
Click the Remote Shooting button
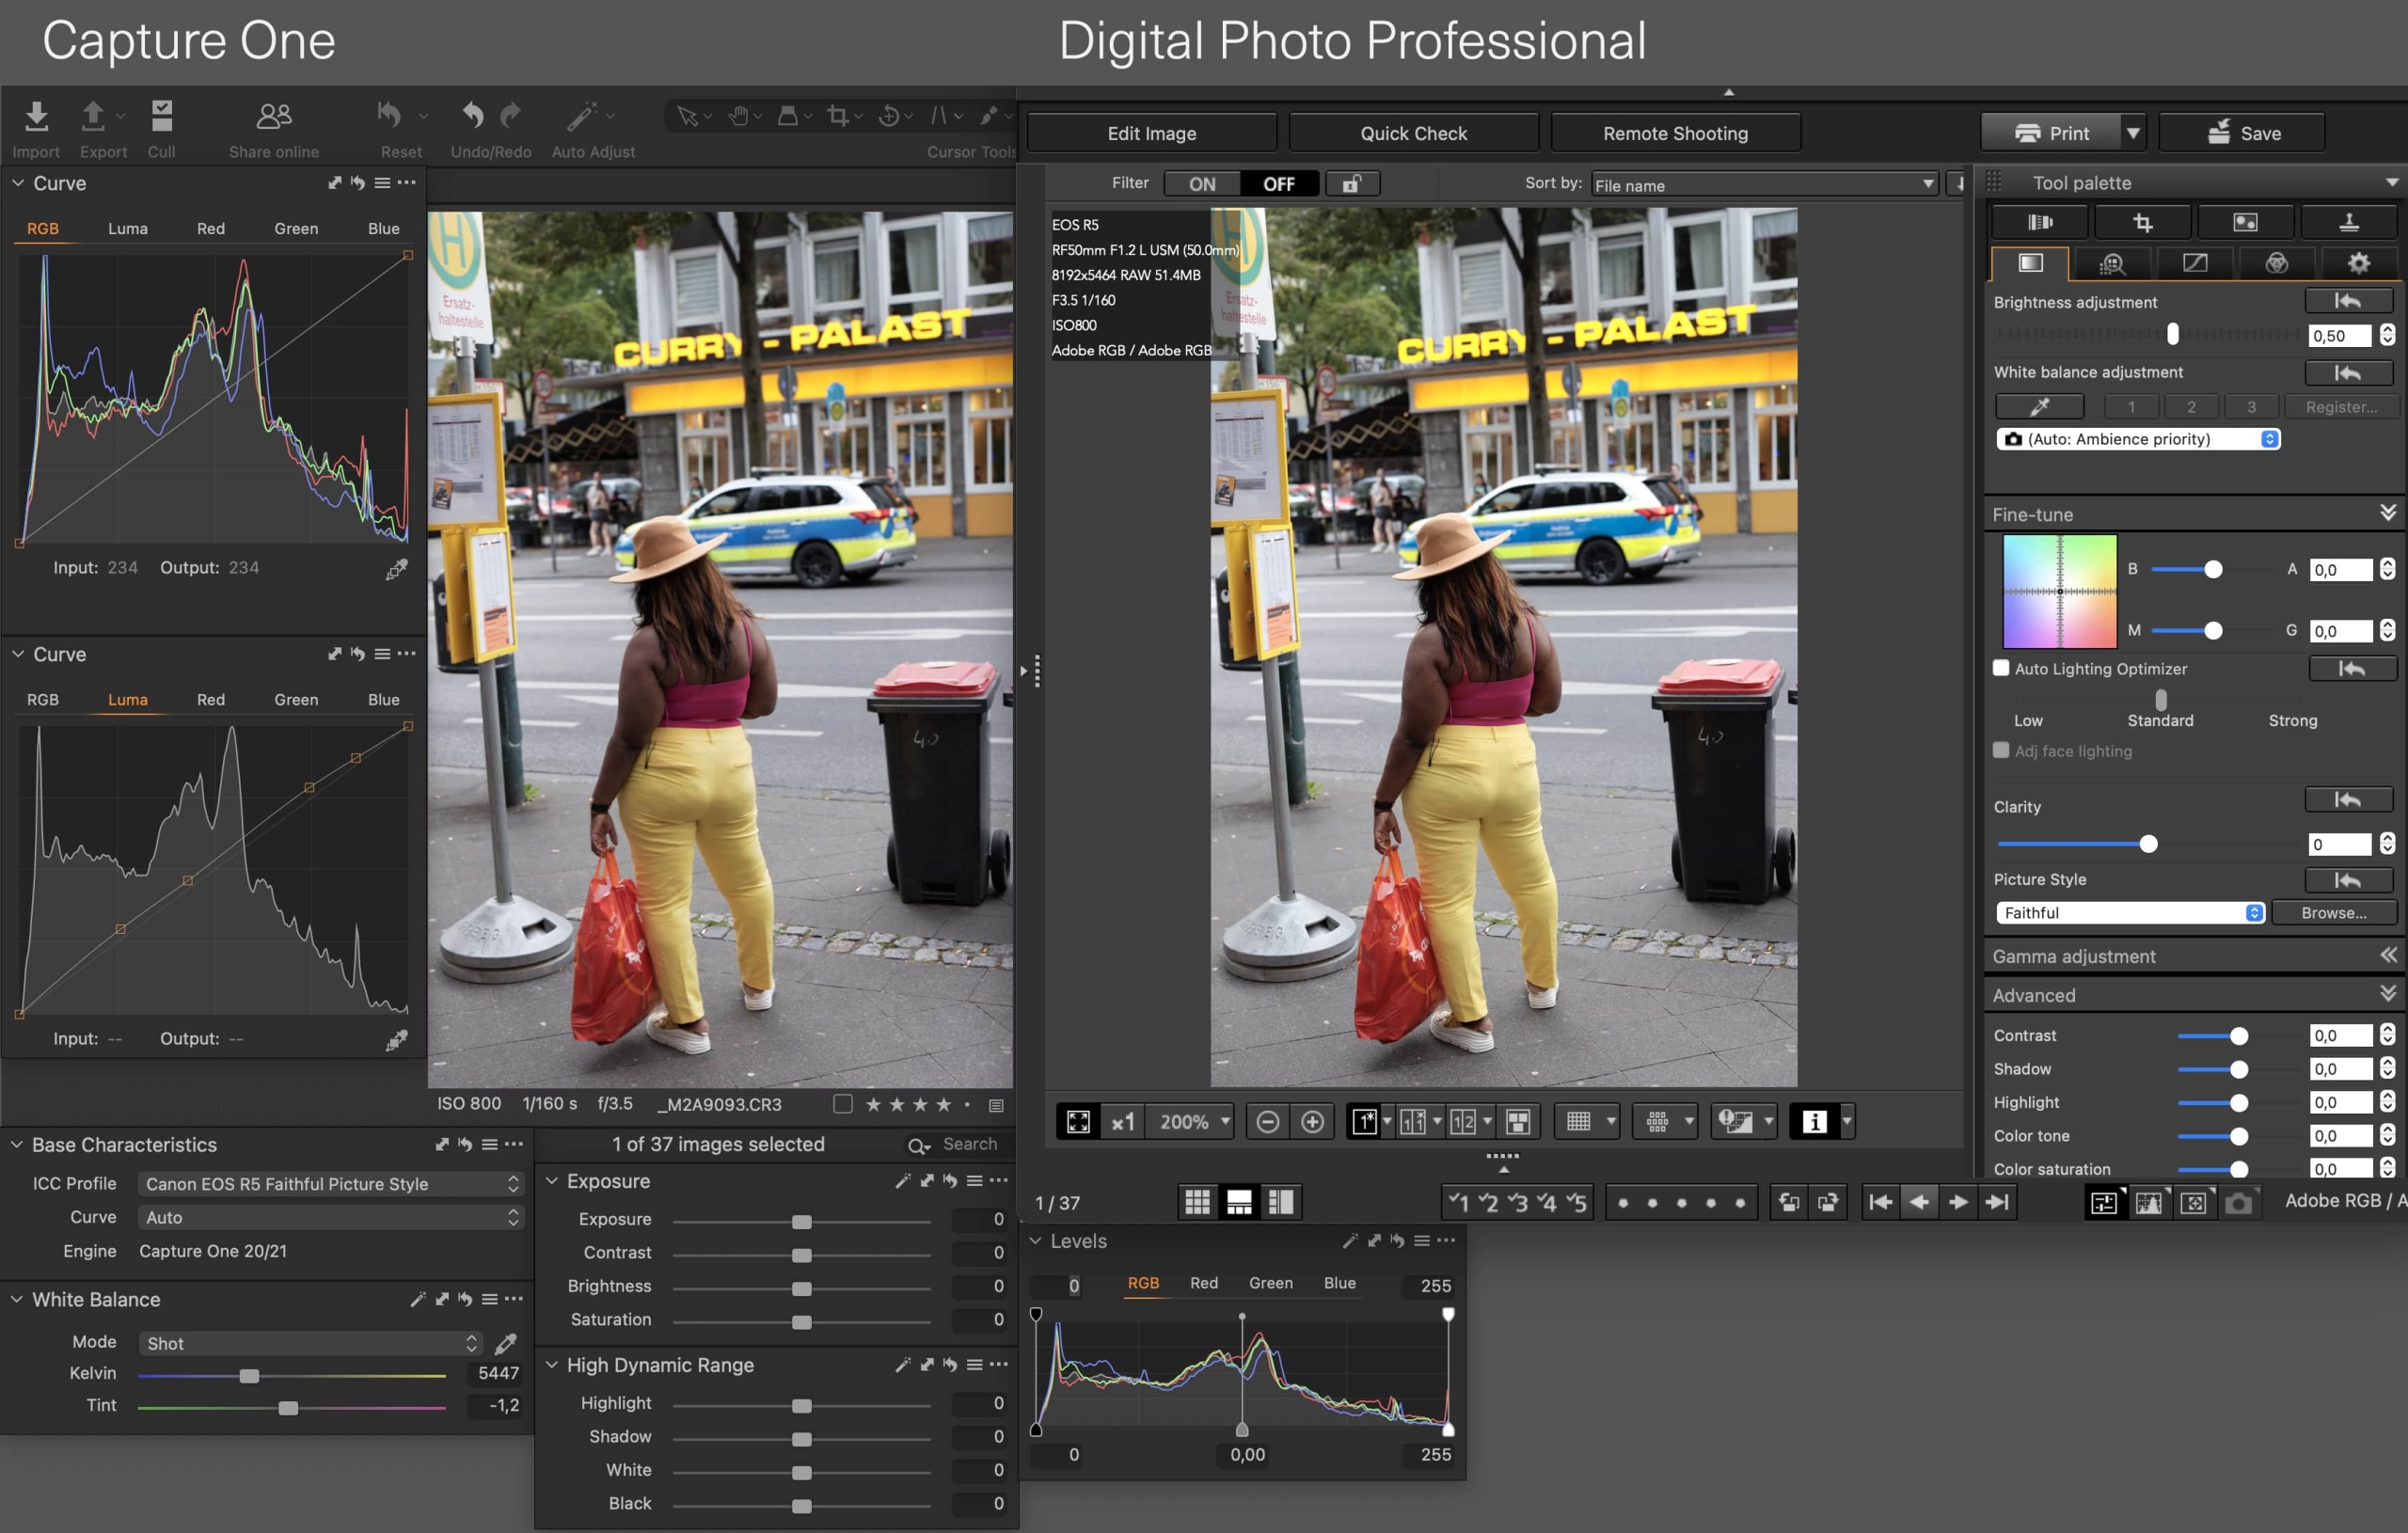click(x=1675, y=133)
